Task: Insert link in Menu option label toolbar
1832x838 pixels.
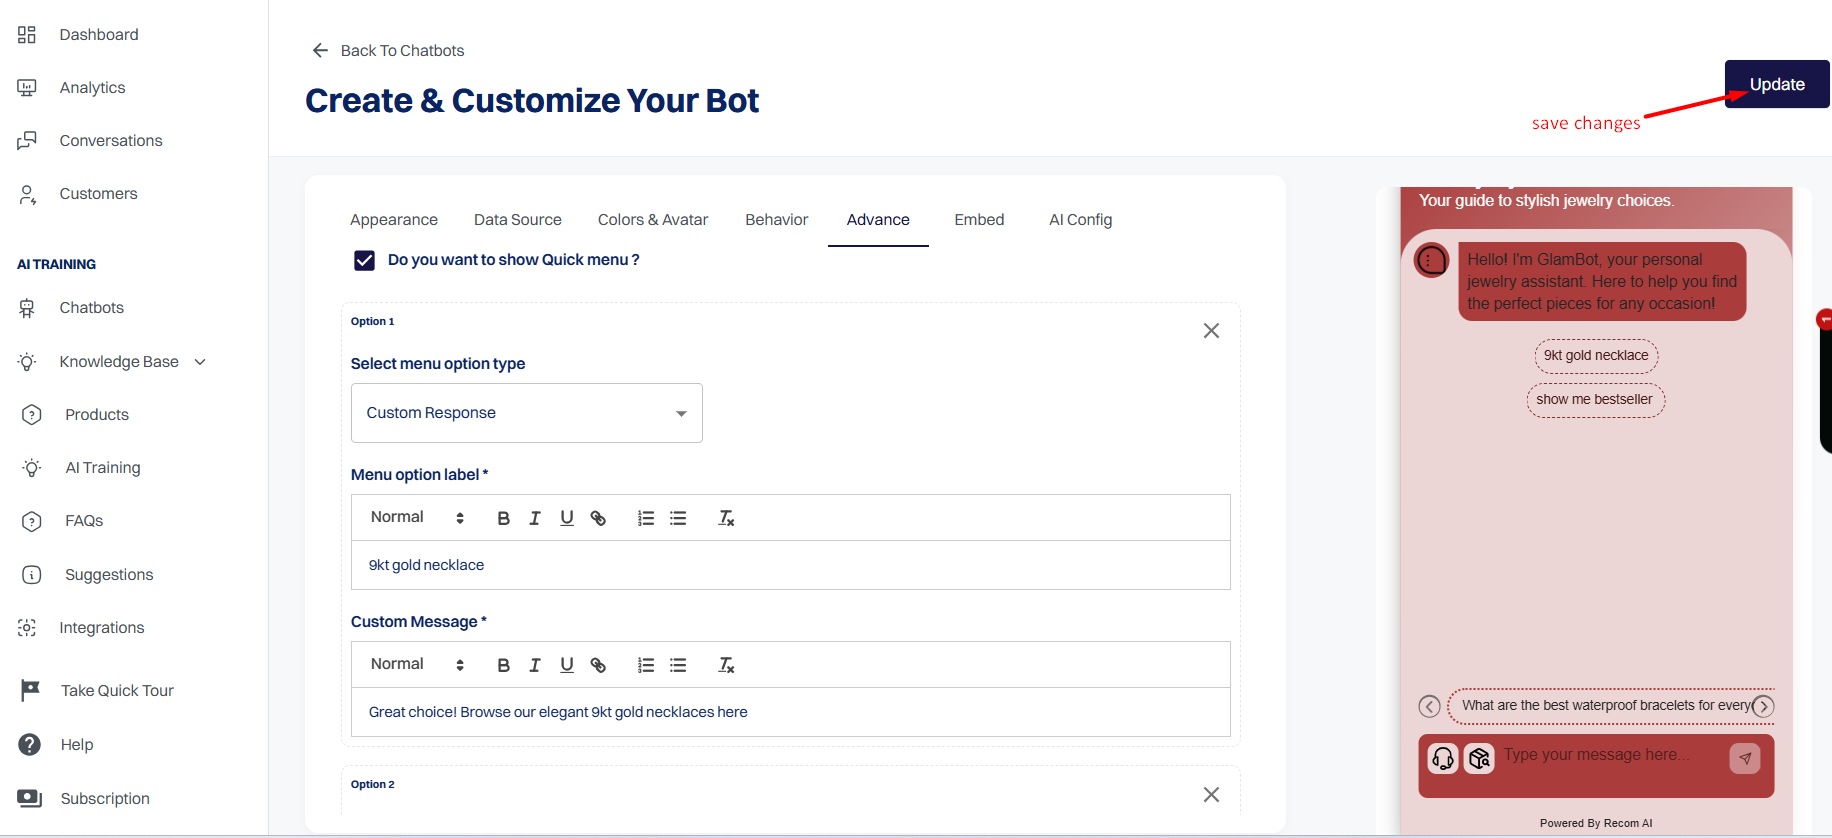Action: coord(598,518)
